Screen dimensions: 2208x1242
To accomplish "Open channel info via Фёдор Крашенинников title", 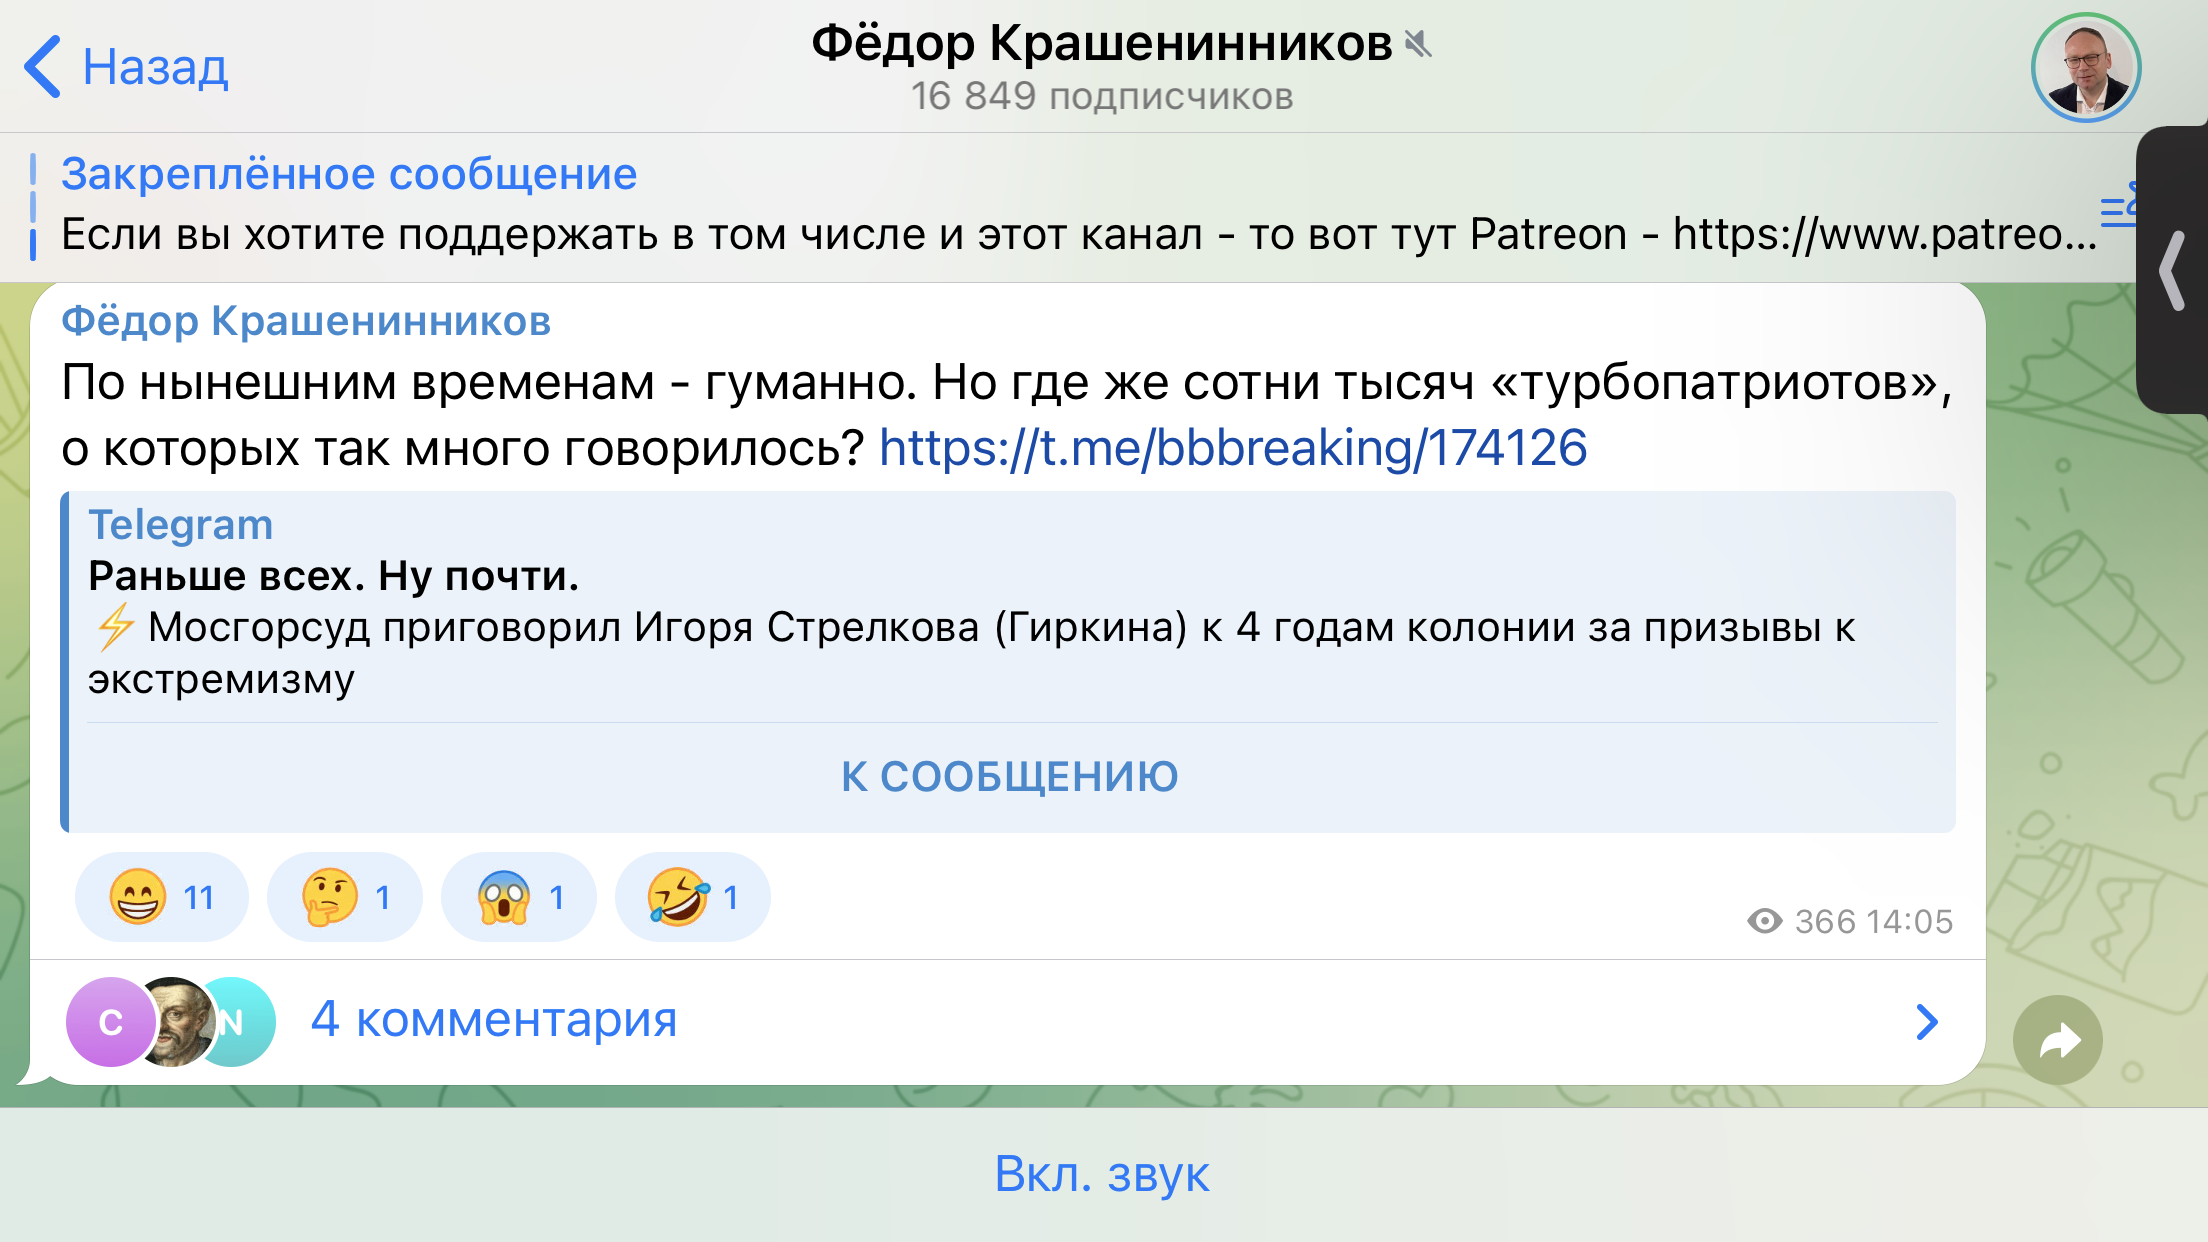I will click(x=1101, y=43).
